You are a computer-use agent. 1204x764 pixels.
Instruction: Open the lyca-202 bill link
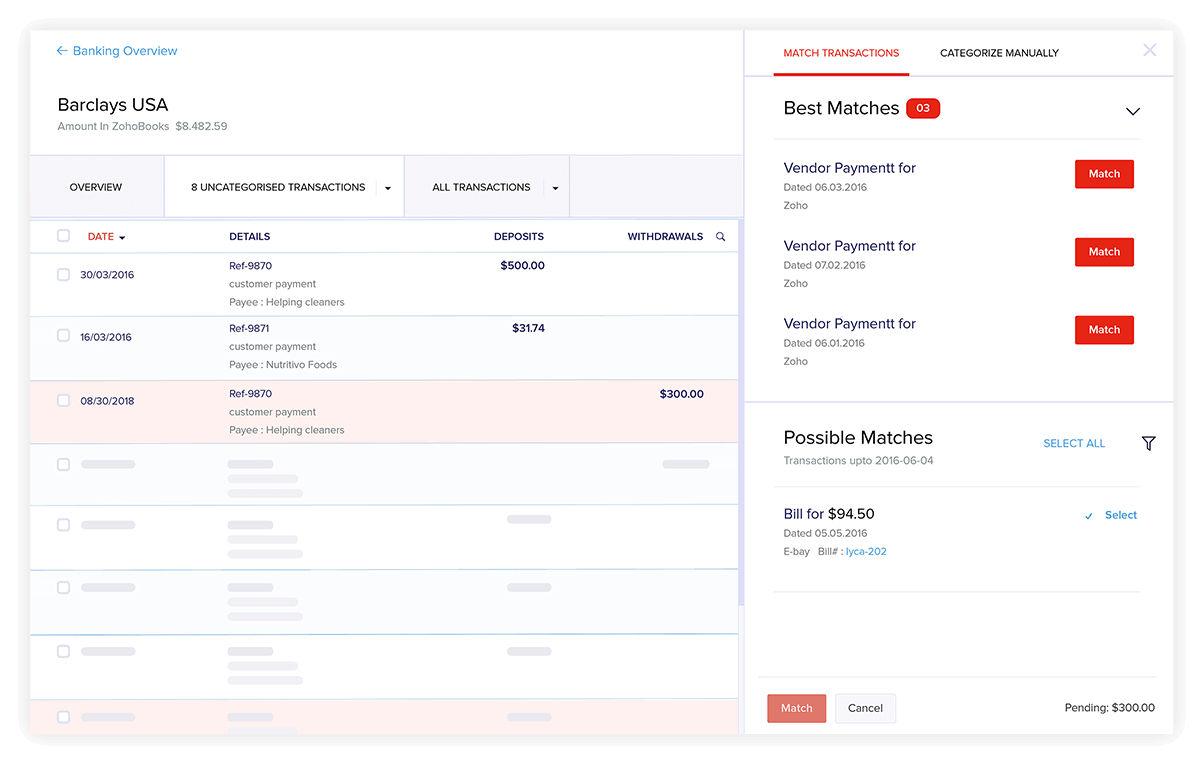(866, 552)
